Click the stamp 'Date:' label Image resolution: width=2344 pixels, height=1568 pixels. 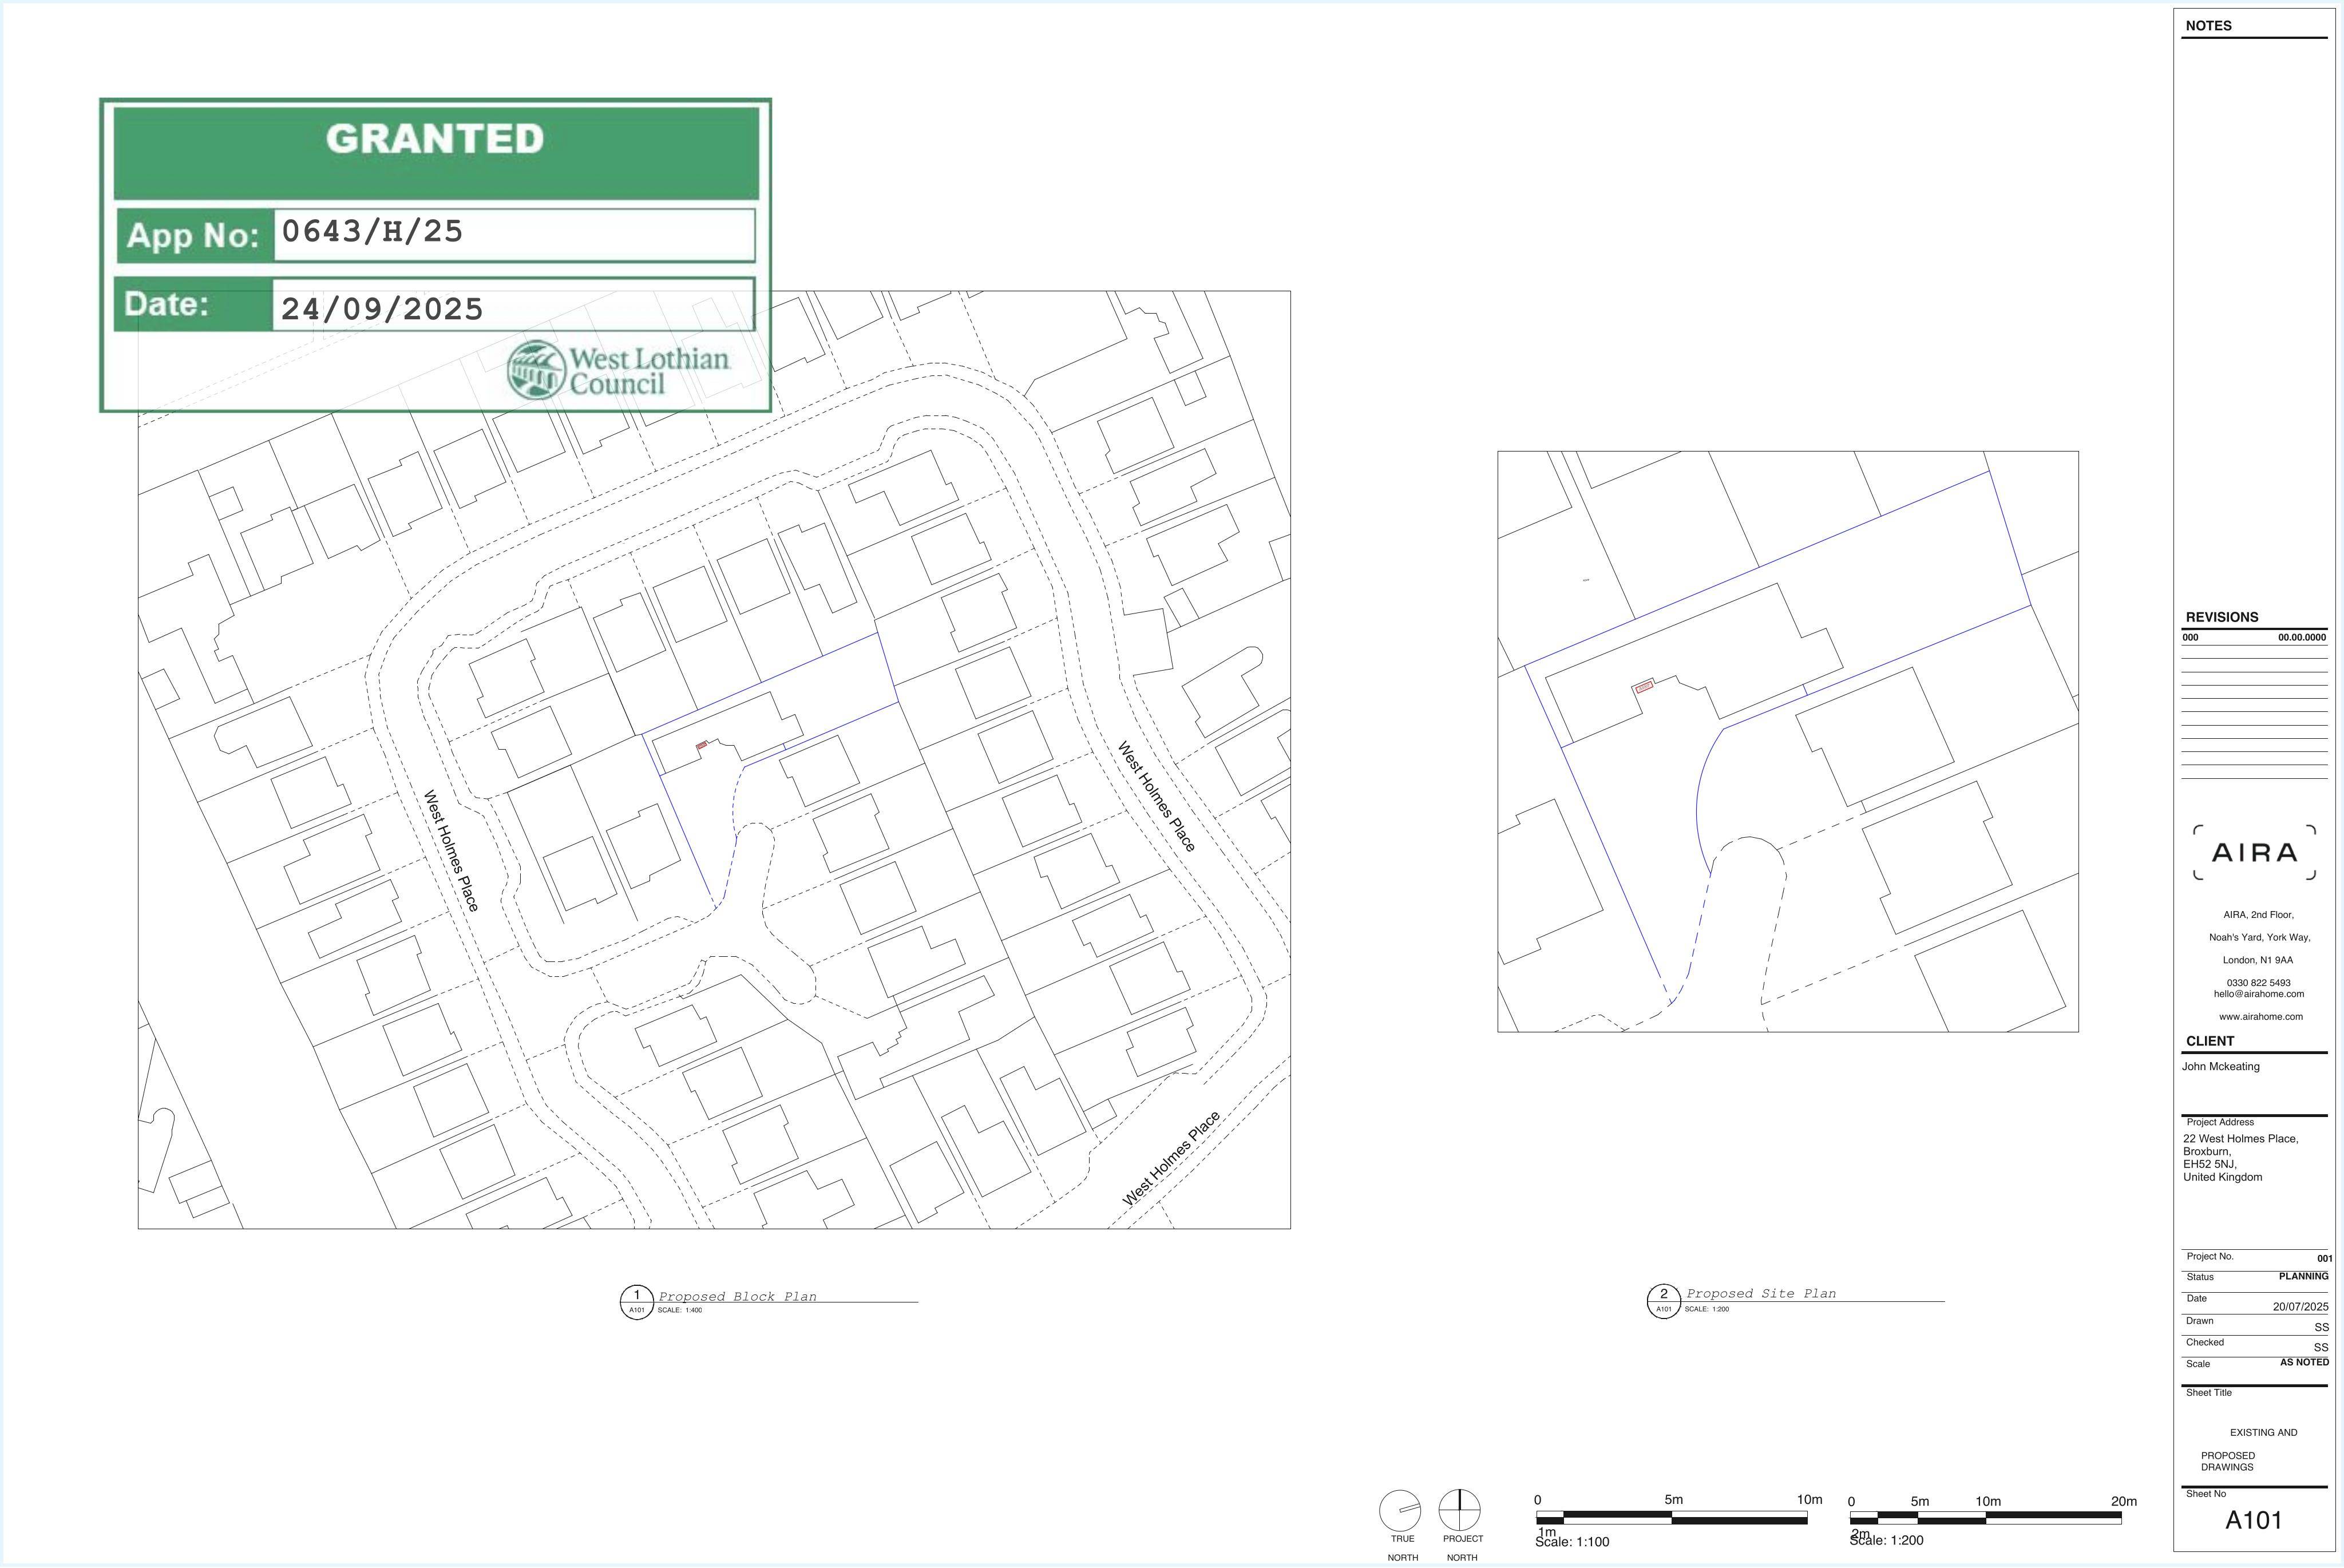(167, 304)
